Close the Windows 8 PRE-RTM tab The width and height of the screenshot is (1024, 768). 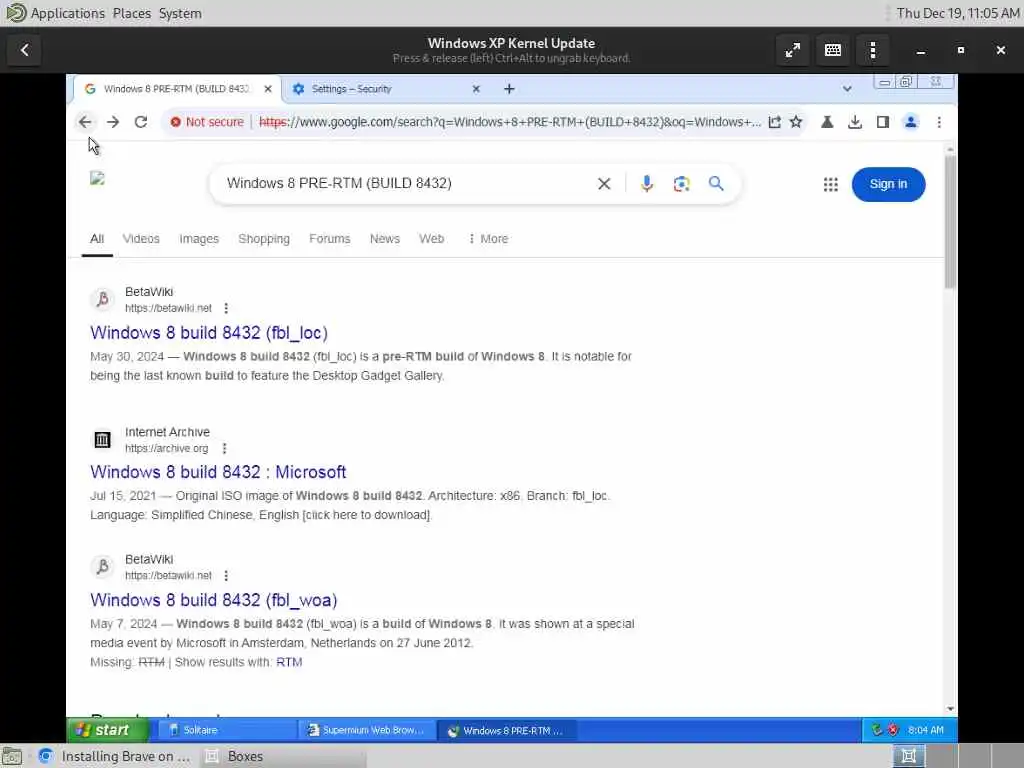pos(268,89)
